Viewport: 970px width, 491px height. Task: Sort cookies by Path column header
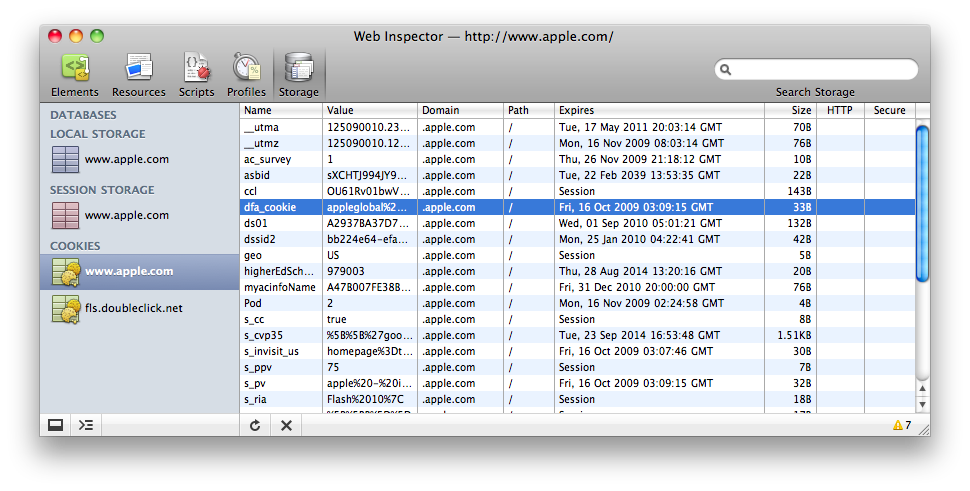(529, 110)
